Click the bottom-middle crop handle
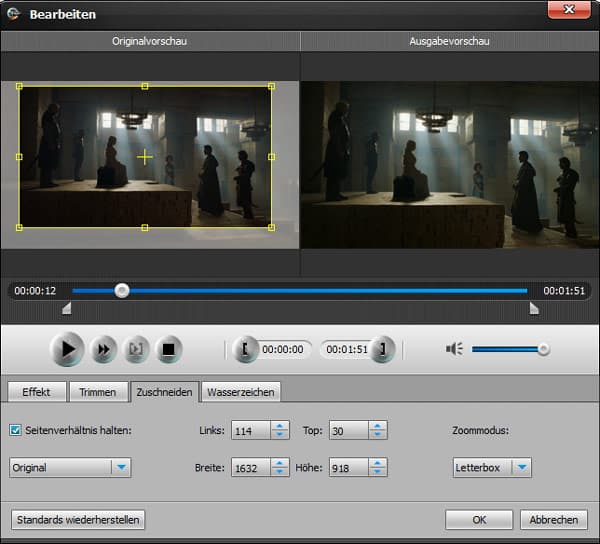Screen dimensions: 600x544 click(145, 228)
